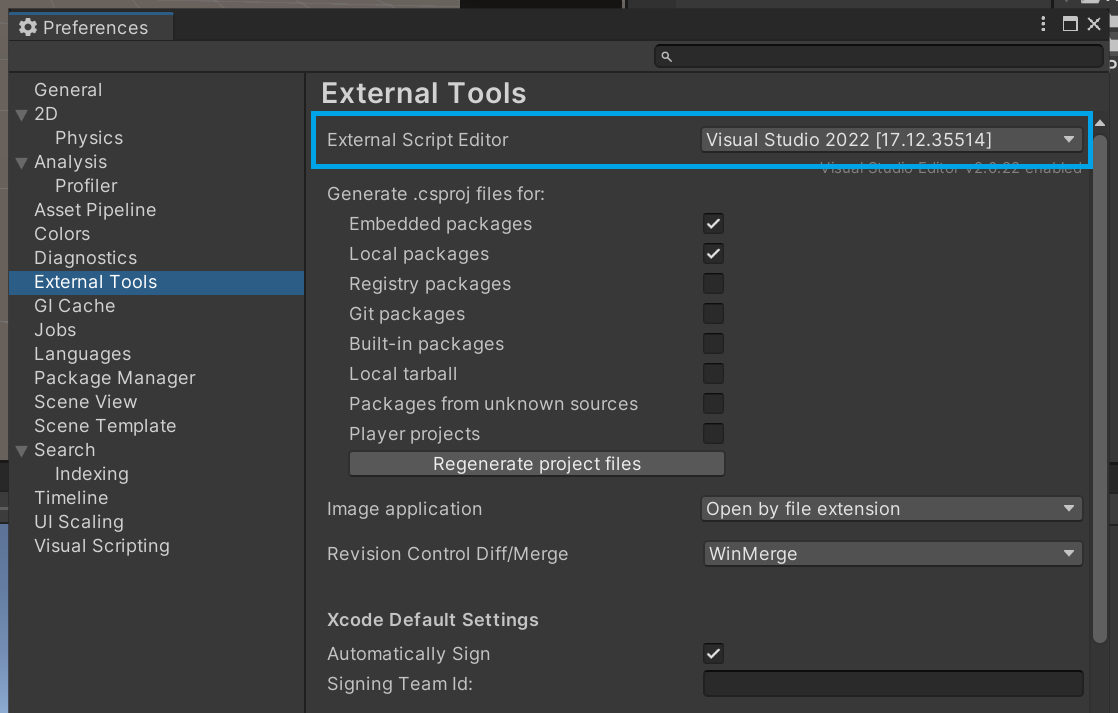Maximize the Preferences window

tap(1070, 24)
